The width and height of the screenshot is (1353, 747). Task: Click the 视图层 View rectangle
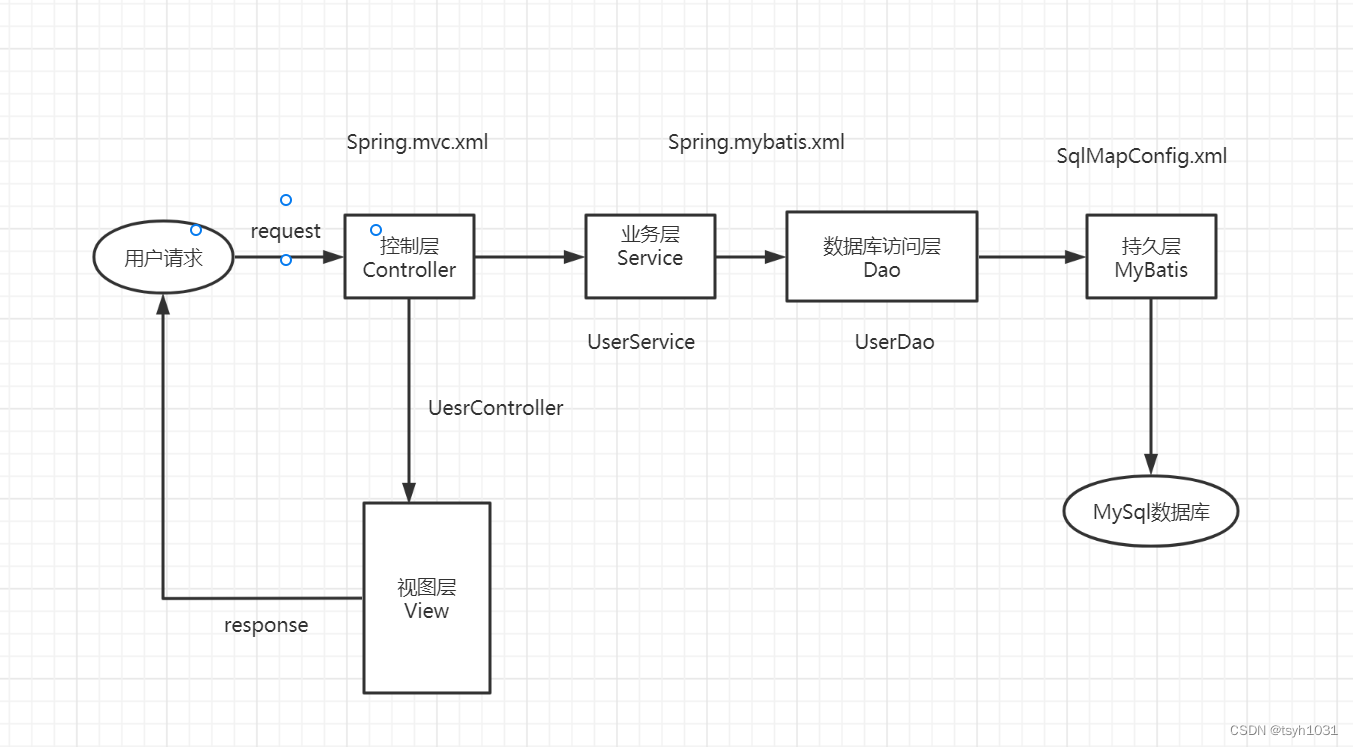pyautogui.click(x=426, y=598)
